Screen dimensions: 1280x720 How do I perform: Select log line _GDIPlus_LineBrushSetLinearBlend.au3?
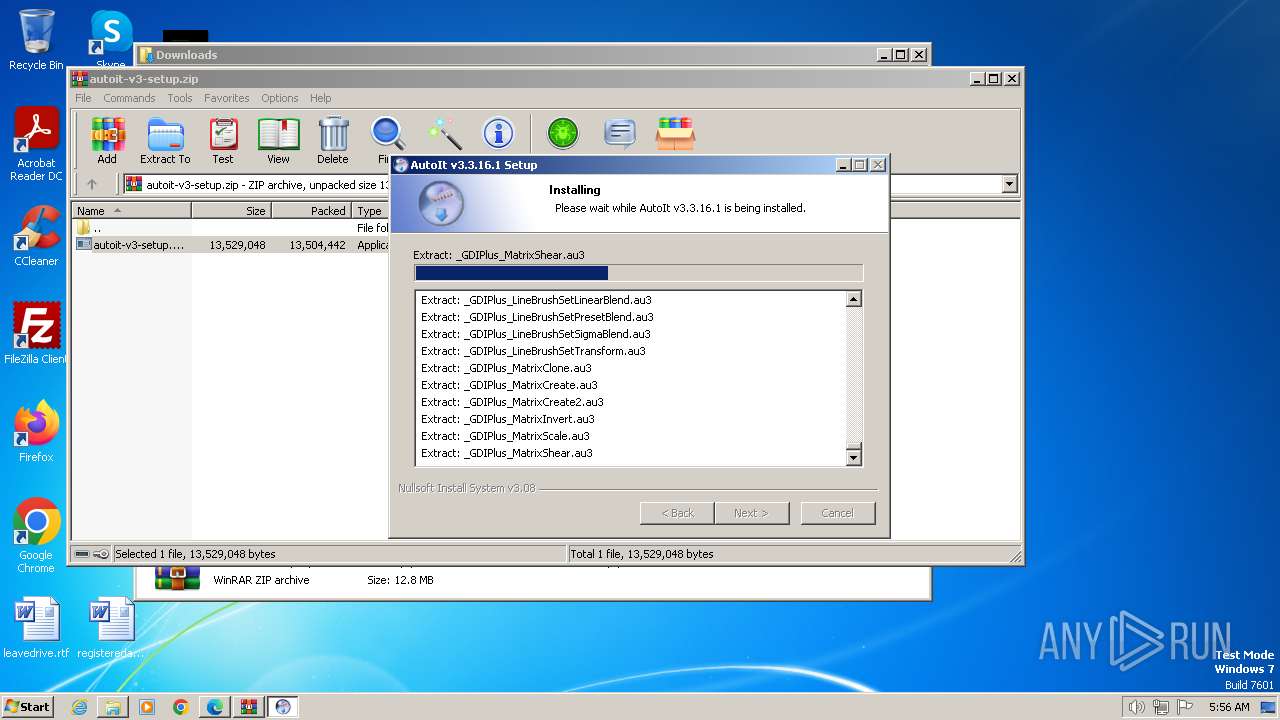click(536, 300)
